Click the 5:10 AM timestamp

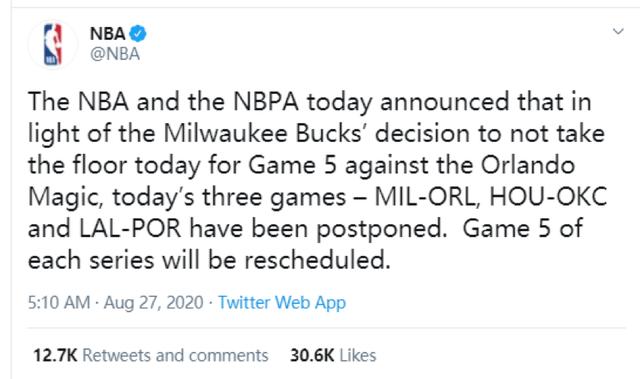59,303
